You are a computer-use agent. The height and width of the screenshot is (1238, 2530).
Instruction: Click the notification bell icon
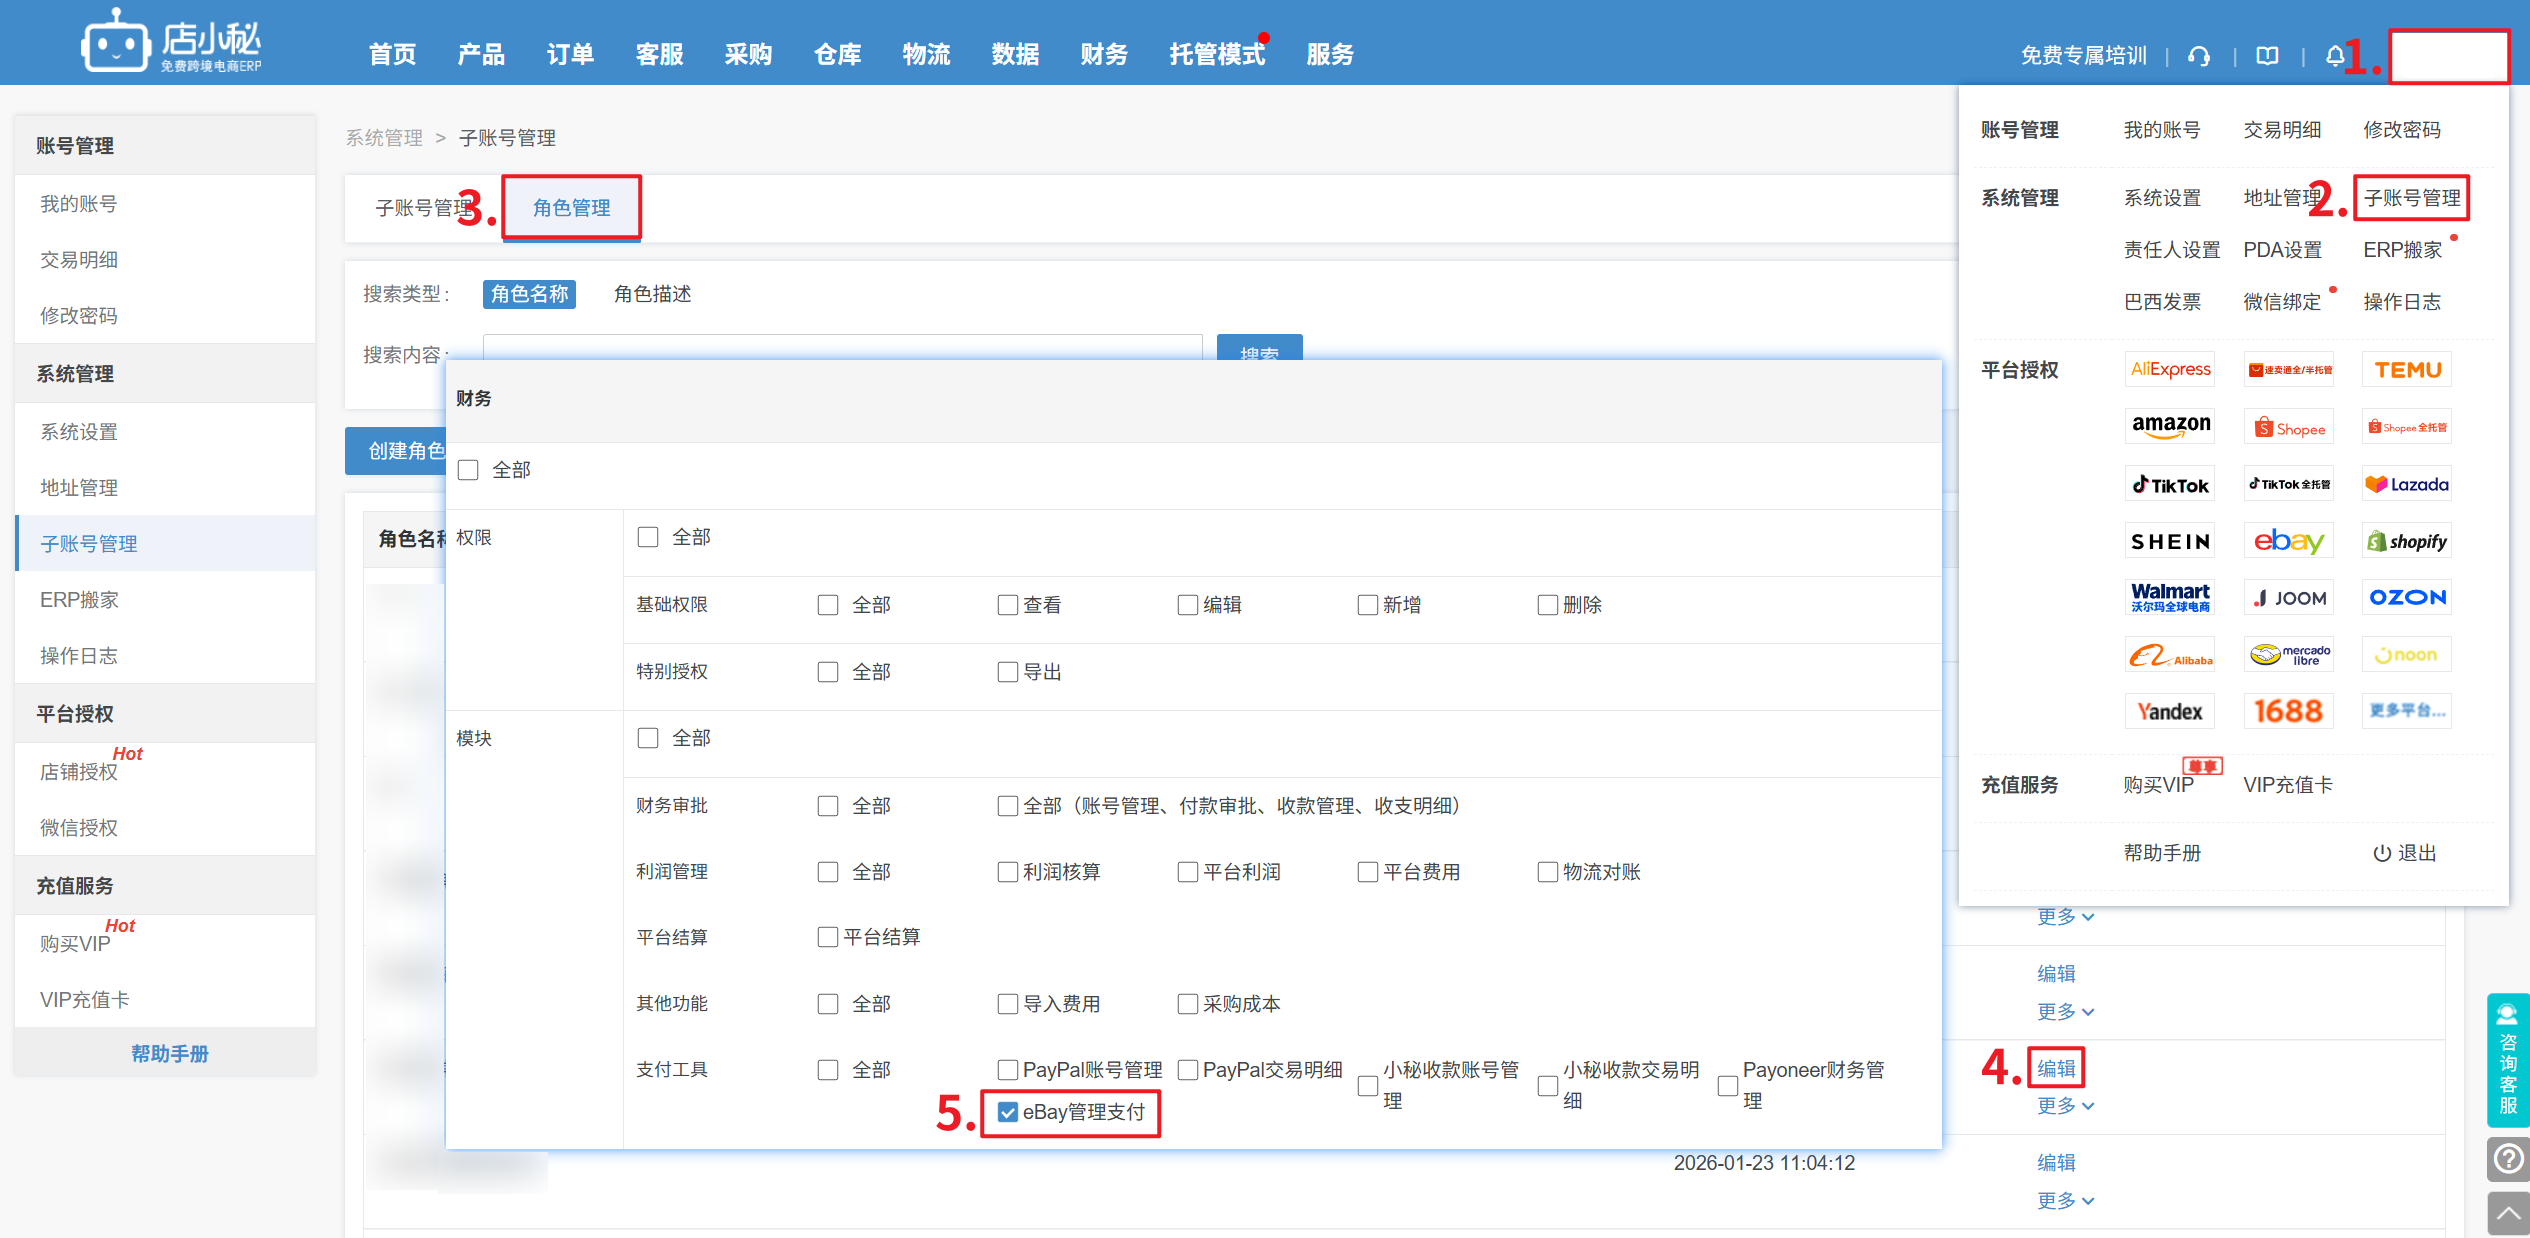(x=2334, y=56)
